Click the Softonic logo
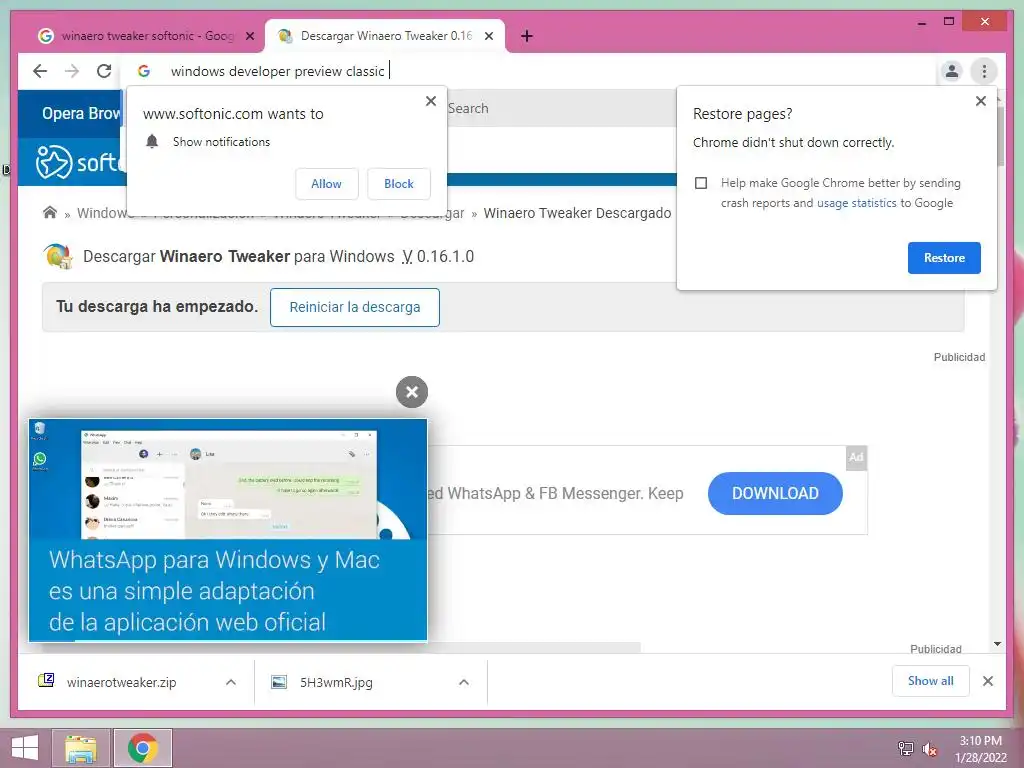Viewport: 1024px width, 768px height. tap(78, 161)
